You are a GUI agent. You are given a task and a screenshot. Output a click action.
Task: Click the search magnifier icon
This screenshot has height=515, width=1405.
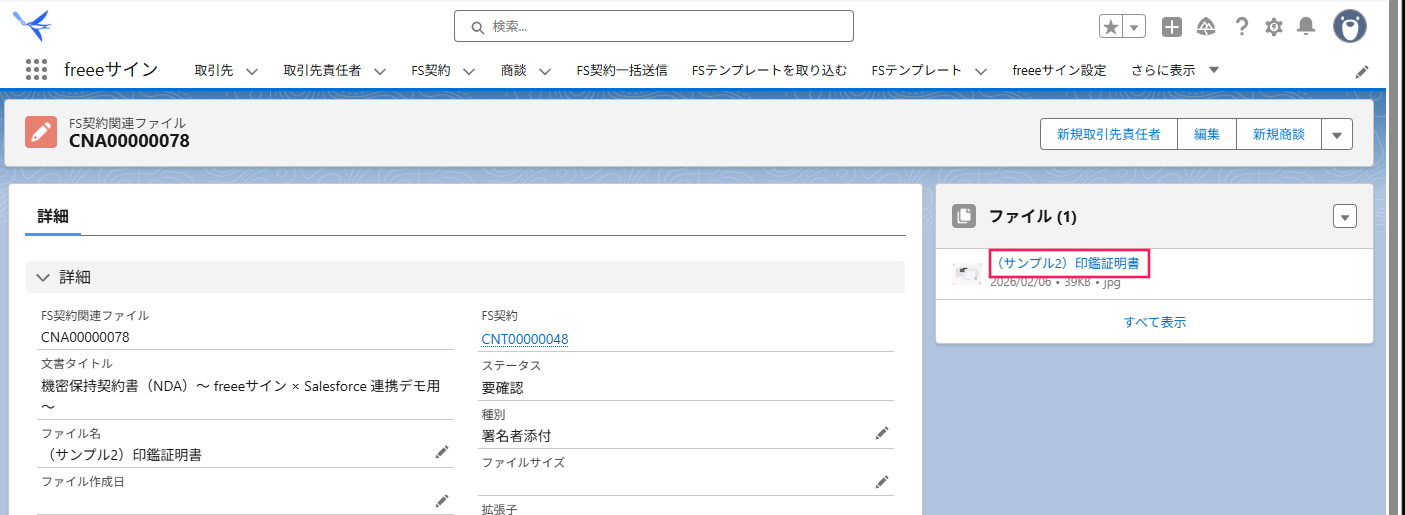[x=477, y=26]
